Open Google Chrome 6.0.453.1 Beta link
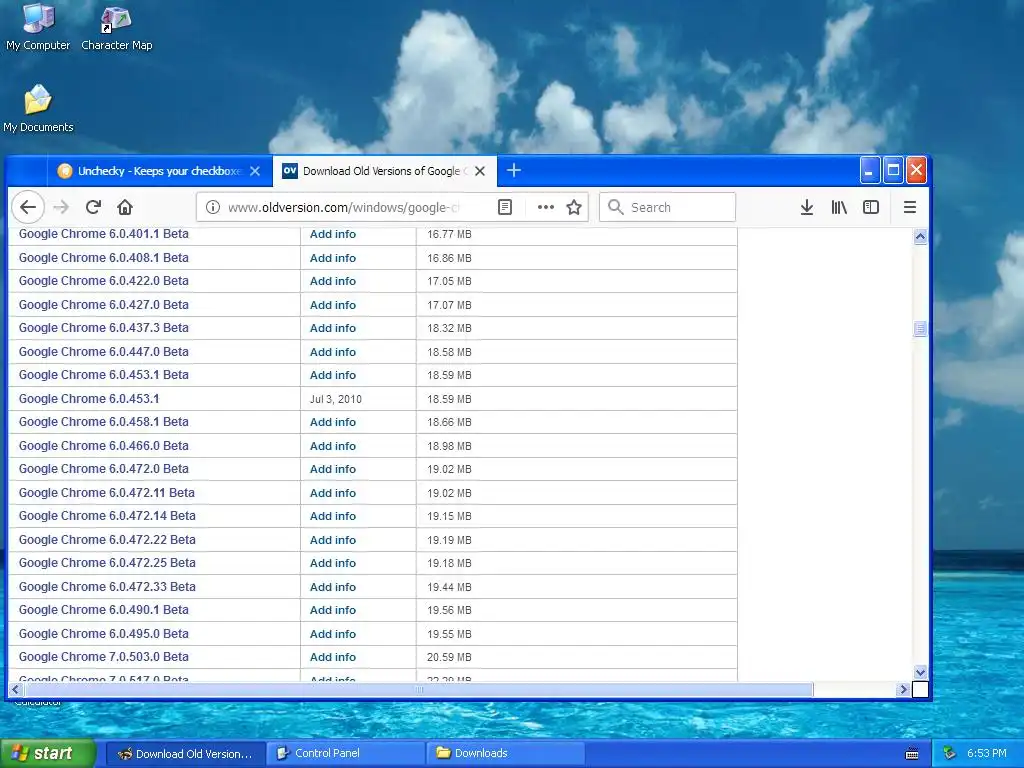This screenshot has height=768, width=1024. coord(103,375)
